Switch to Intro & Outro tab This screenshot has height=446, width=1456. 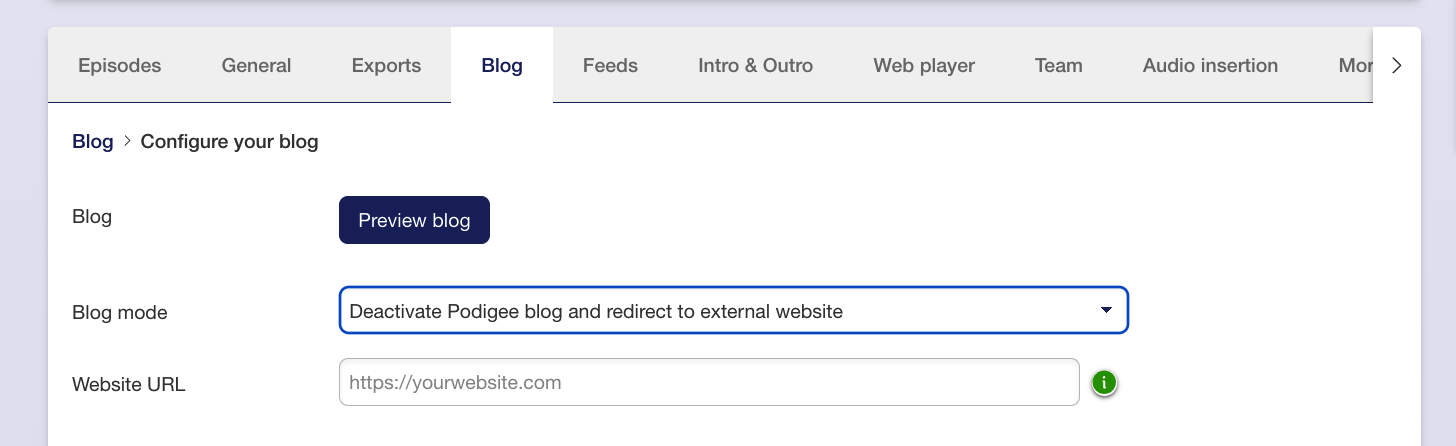click(755, 65)
